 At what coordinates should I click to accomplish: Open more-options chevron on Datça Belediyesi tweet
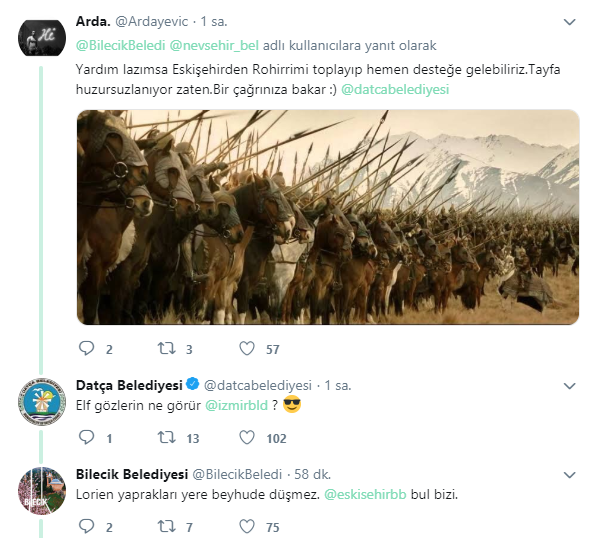click(569, 386)
